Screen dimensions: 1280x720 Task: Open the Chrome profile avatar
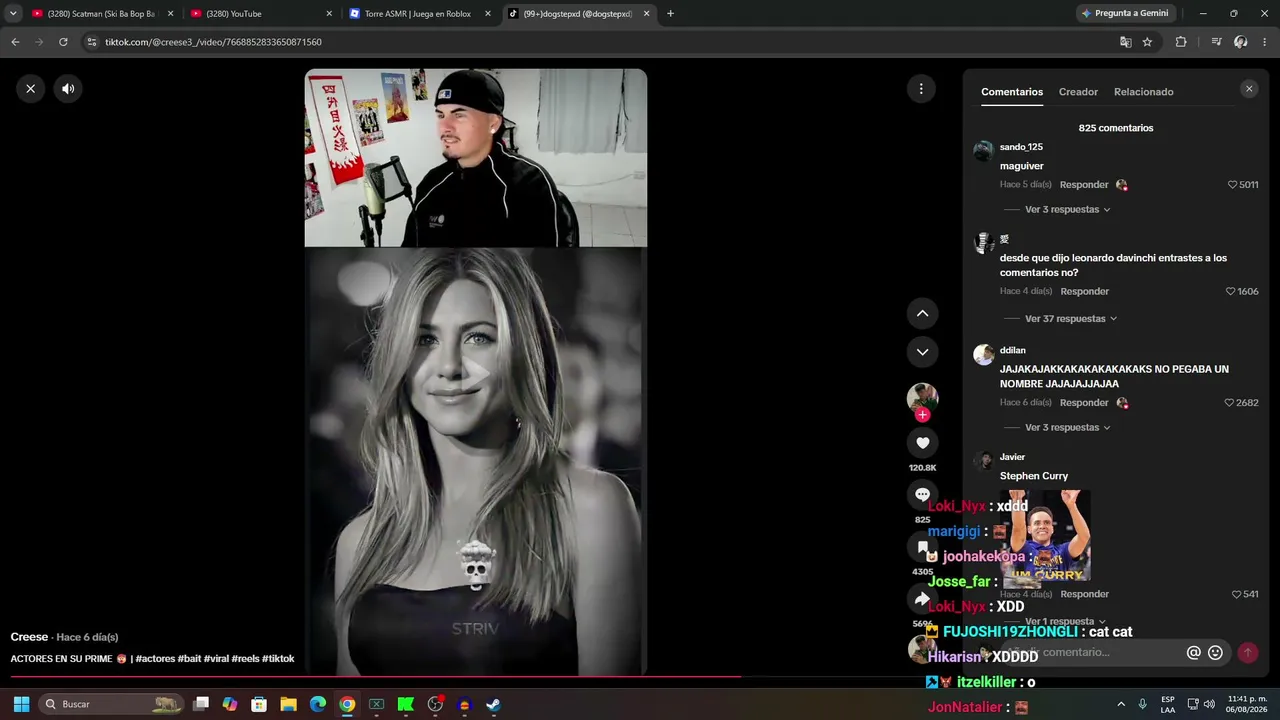(x=1241, y=42)
